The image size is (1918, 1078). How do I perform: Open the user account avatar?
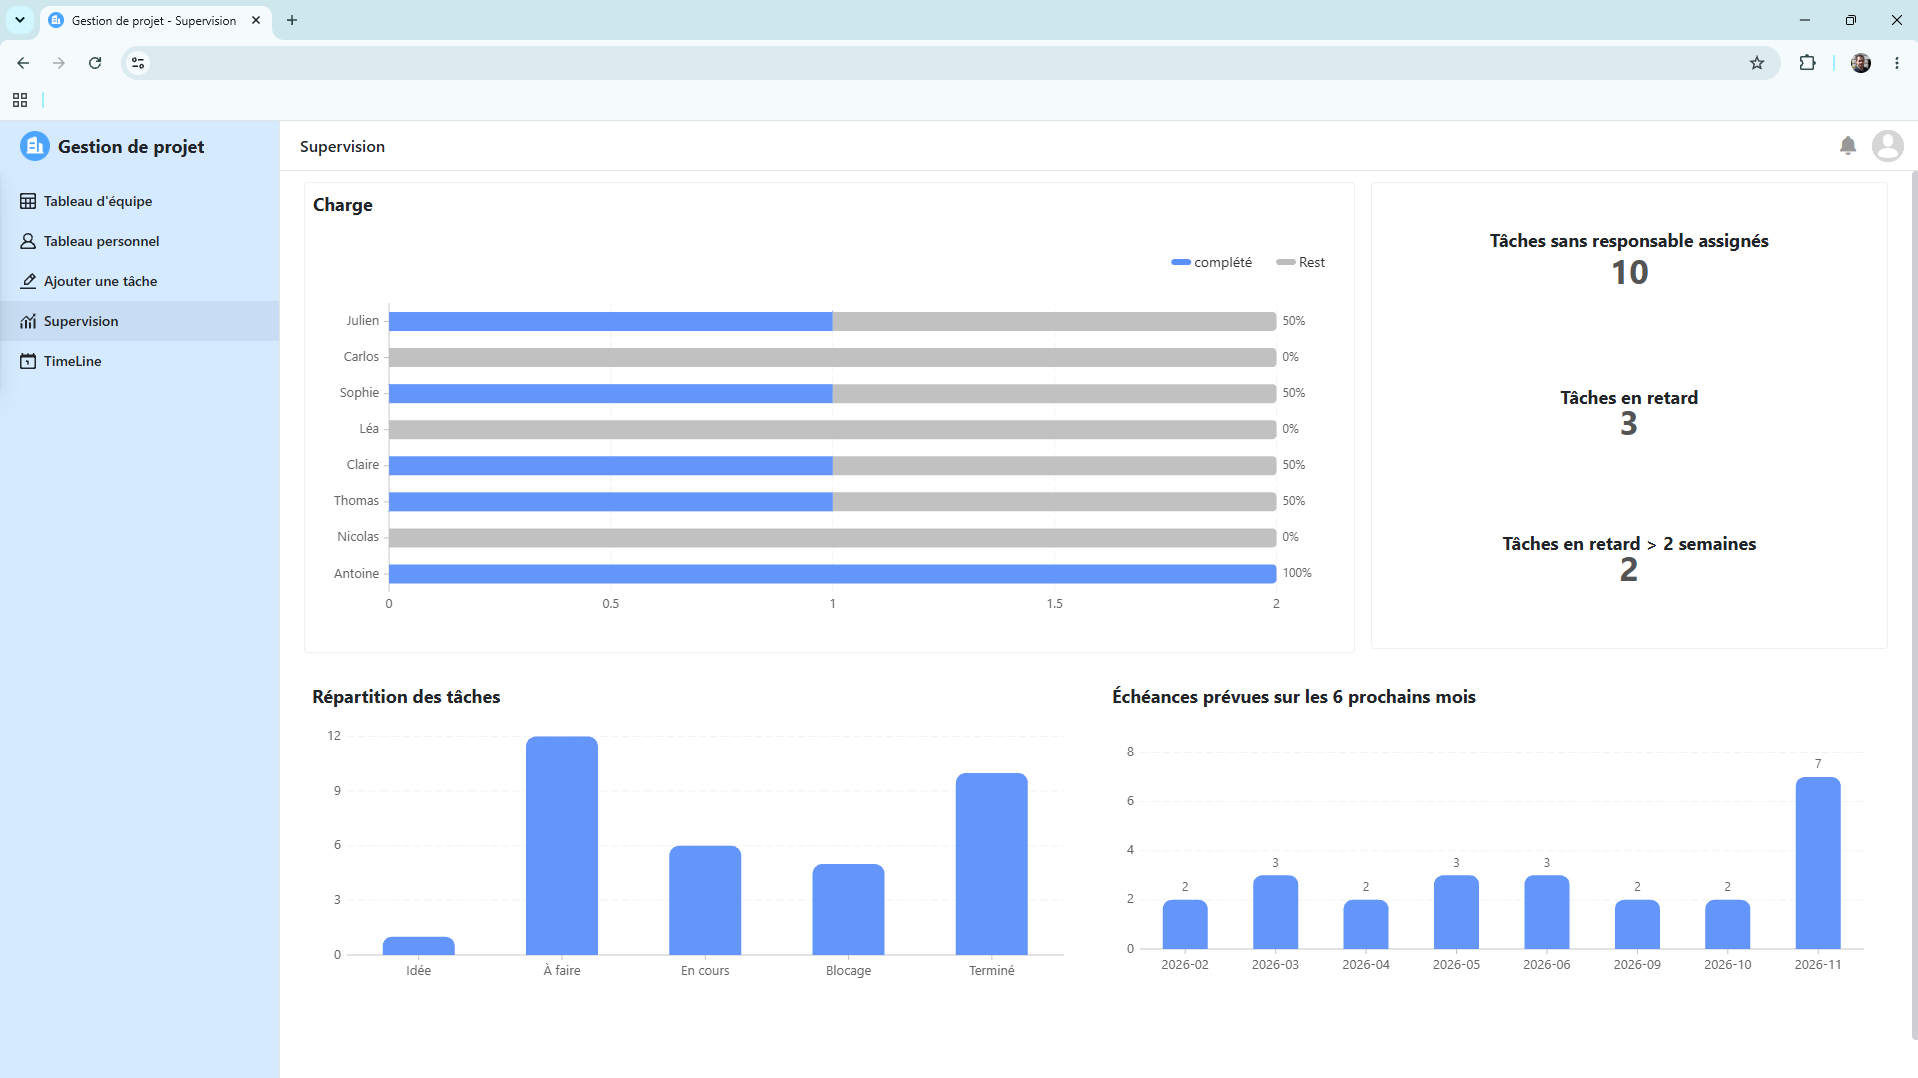click(1888, 146)
